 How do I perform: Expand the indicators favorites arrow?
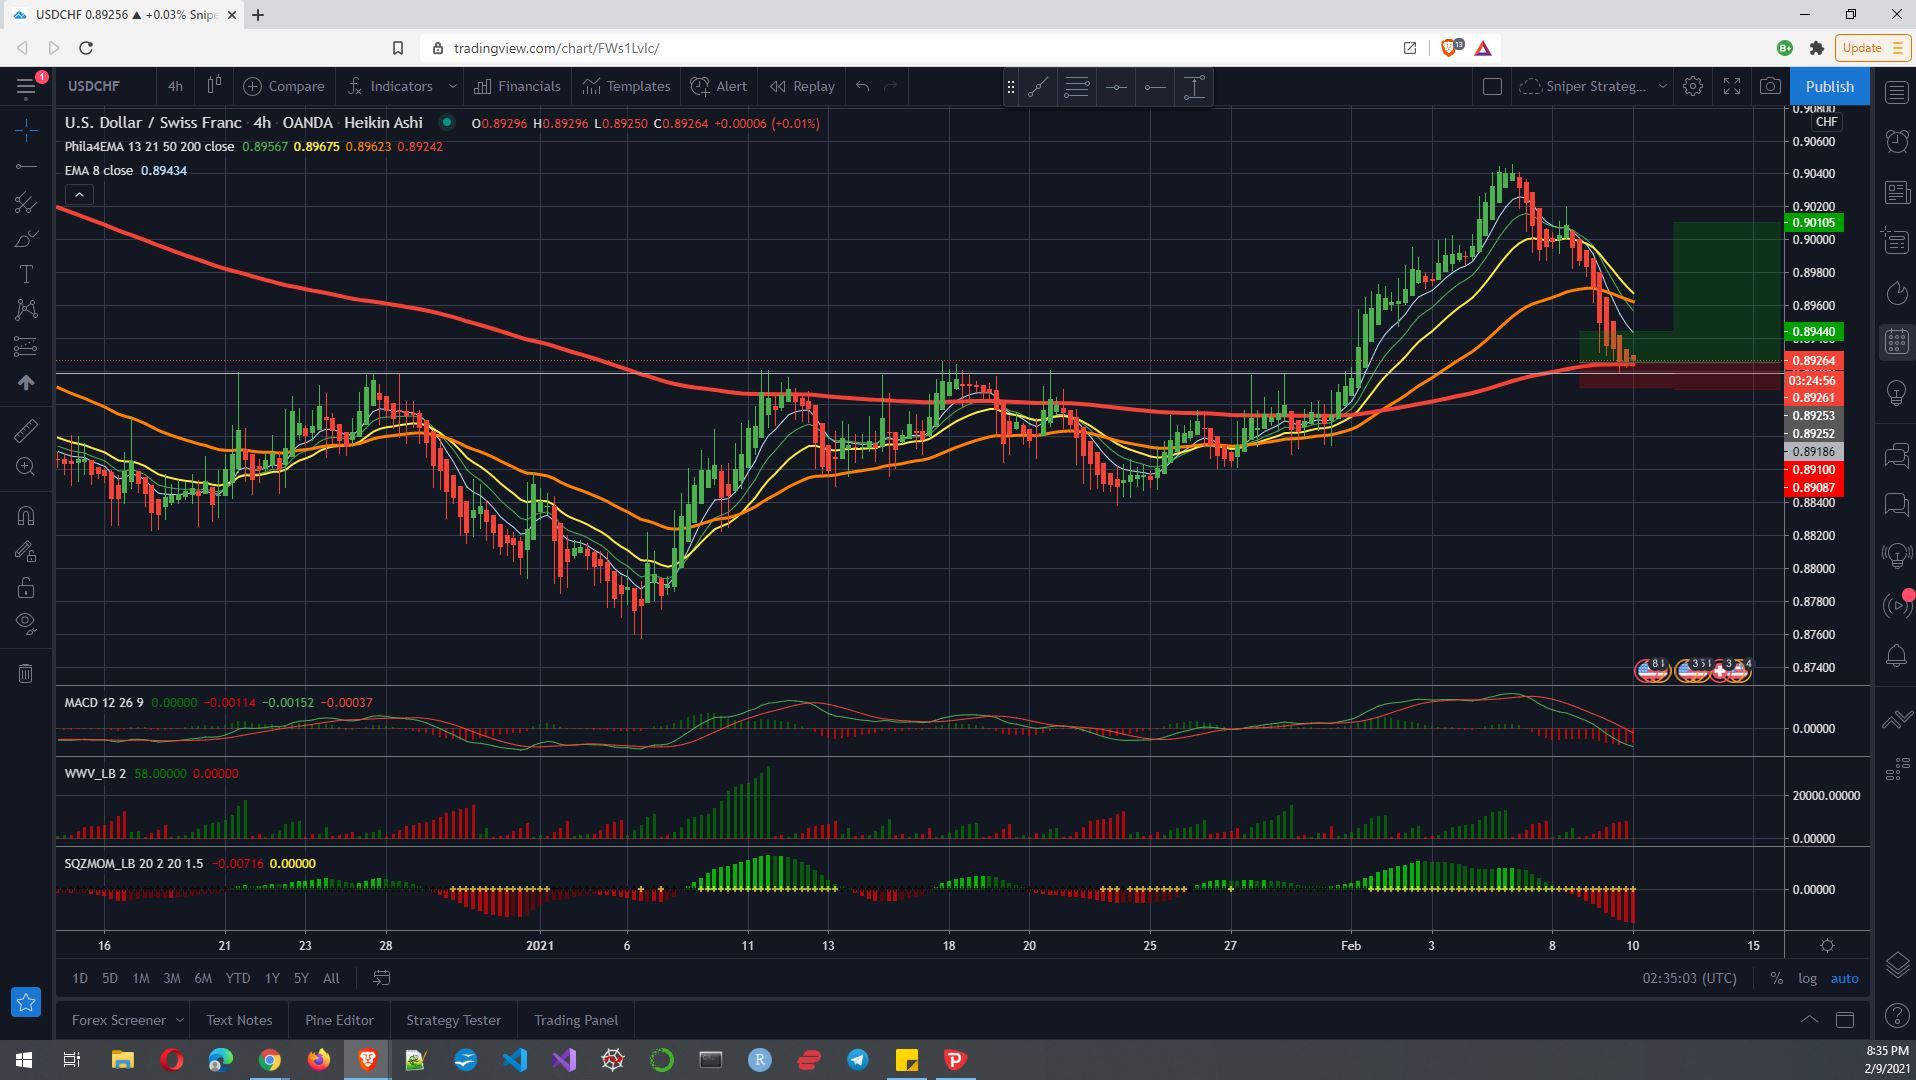(x=452, y=86)
